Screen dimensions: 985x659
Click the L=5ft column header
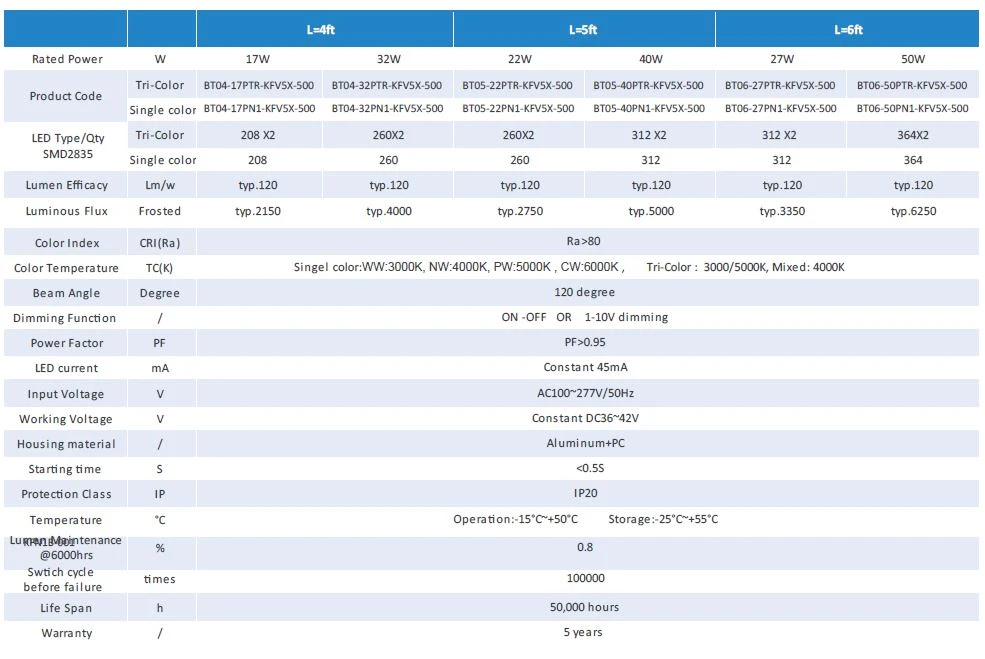coord(583,30)
